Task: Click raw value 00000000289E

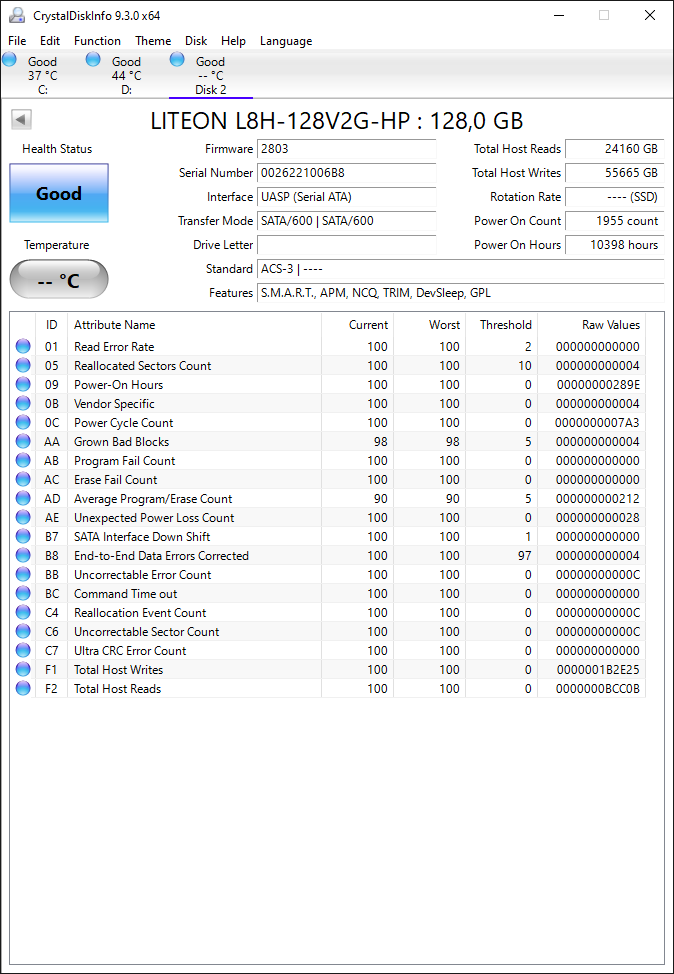Action: [x=598, y=385]
